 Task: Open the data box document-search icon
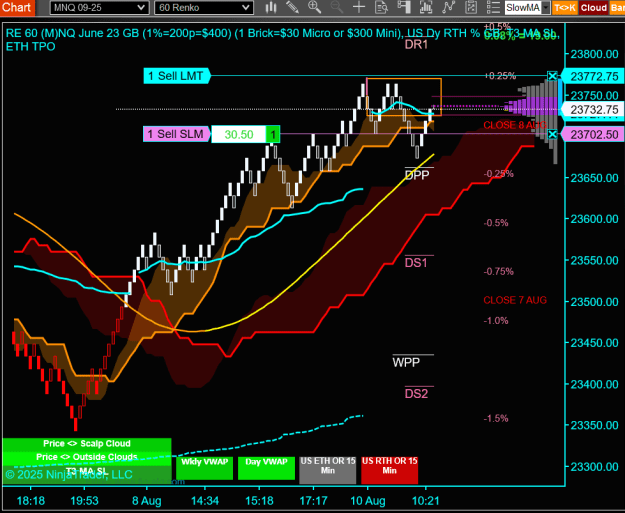point(381,7)
